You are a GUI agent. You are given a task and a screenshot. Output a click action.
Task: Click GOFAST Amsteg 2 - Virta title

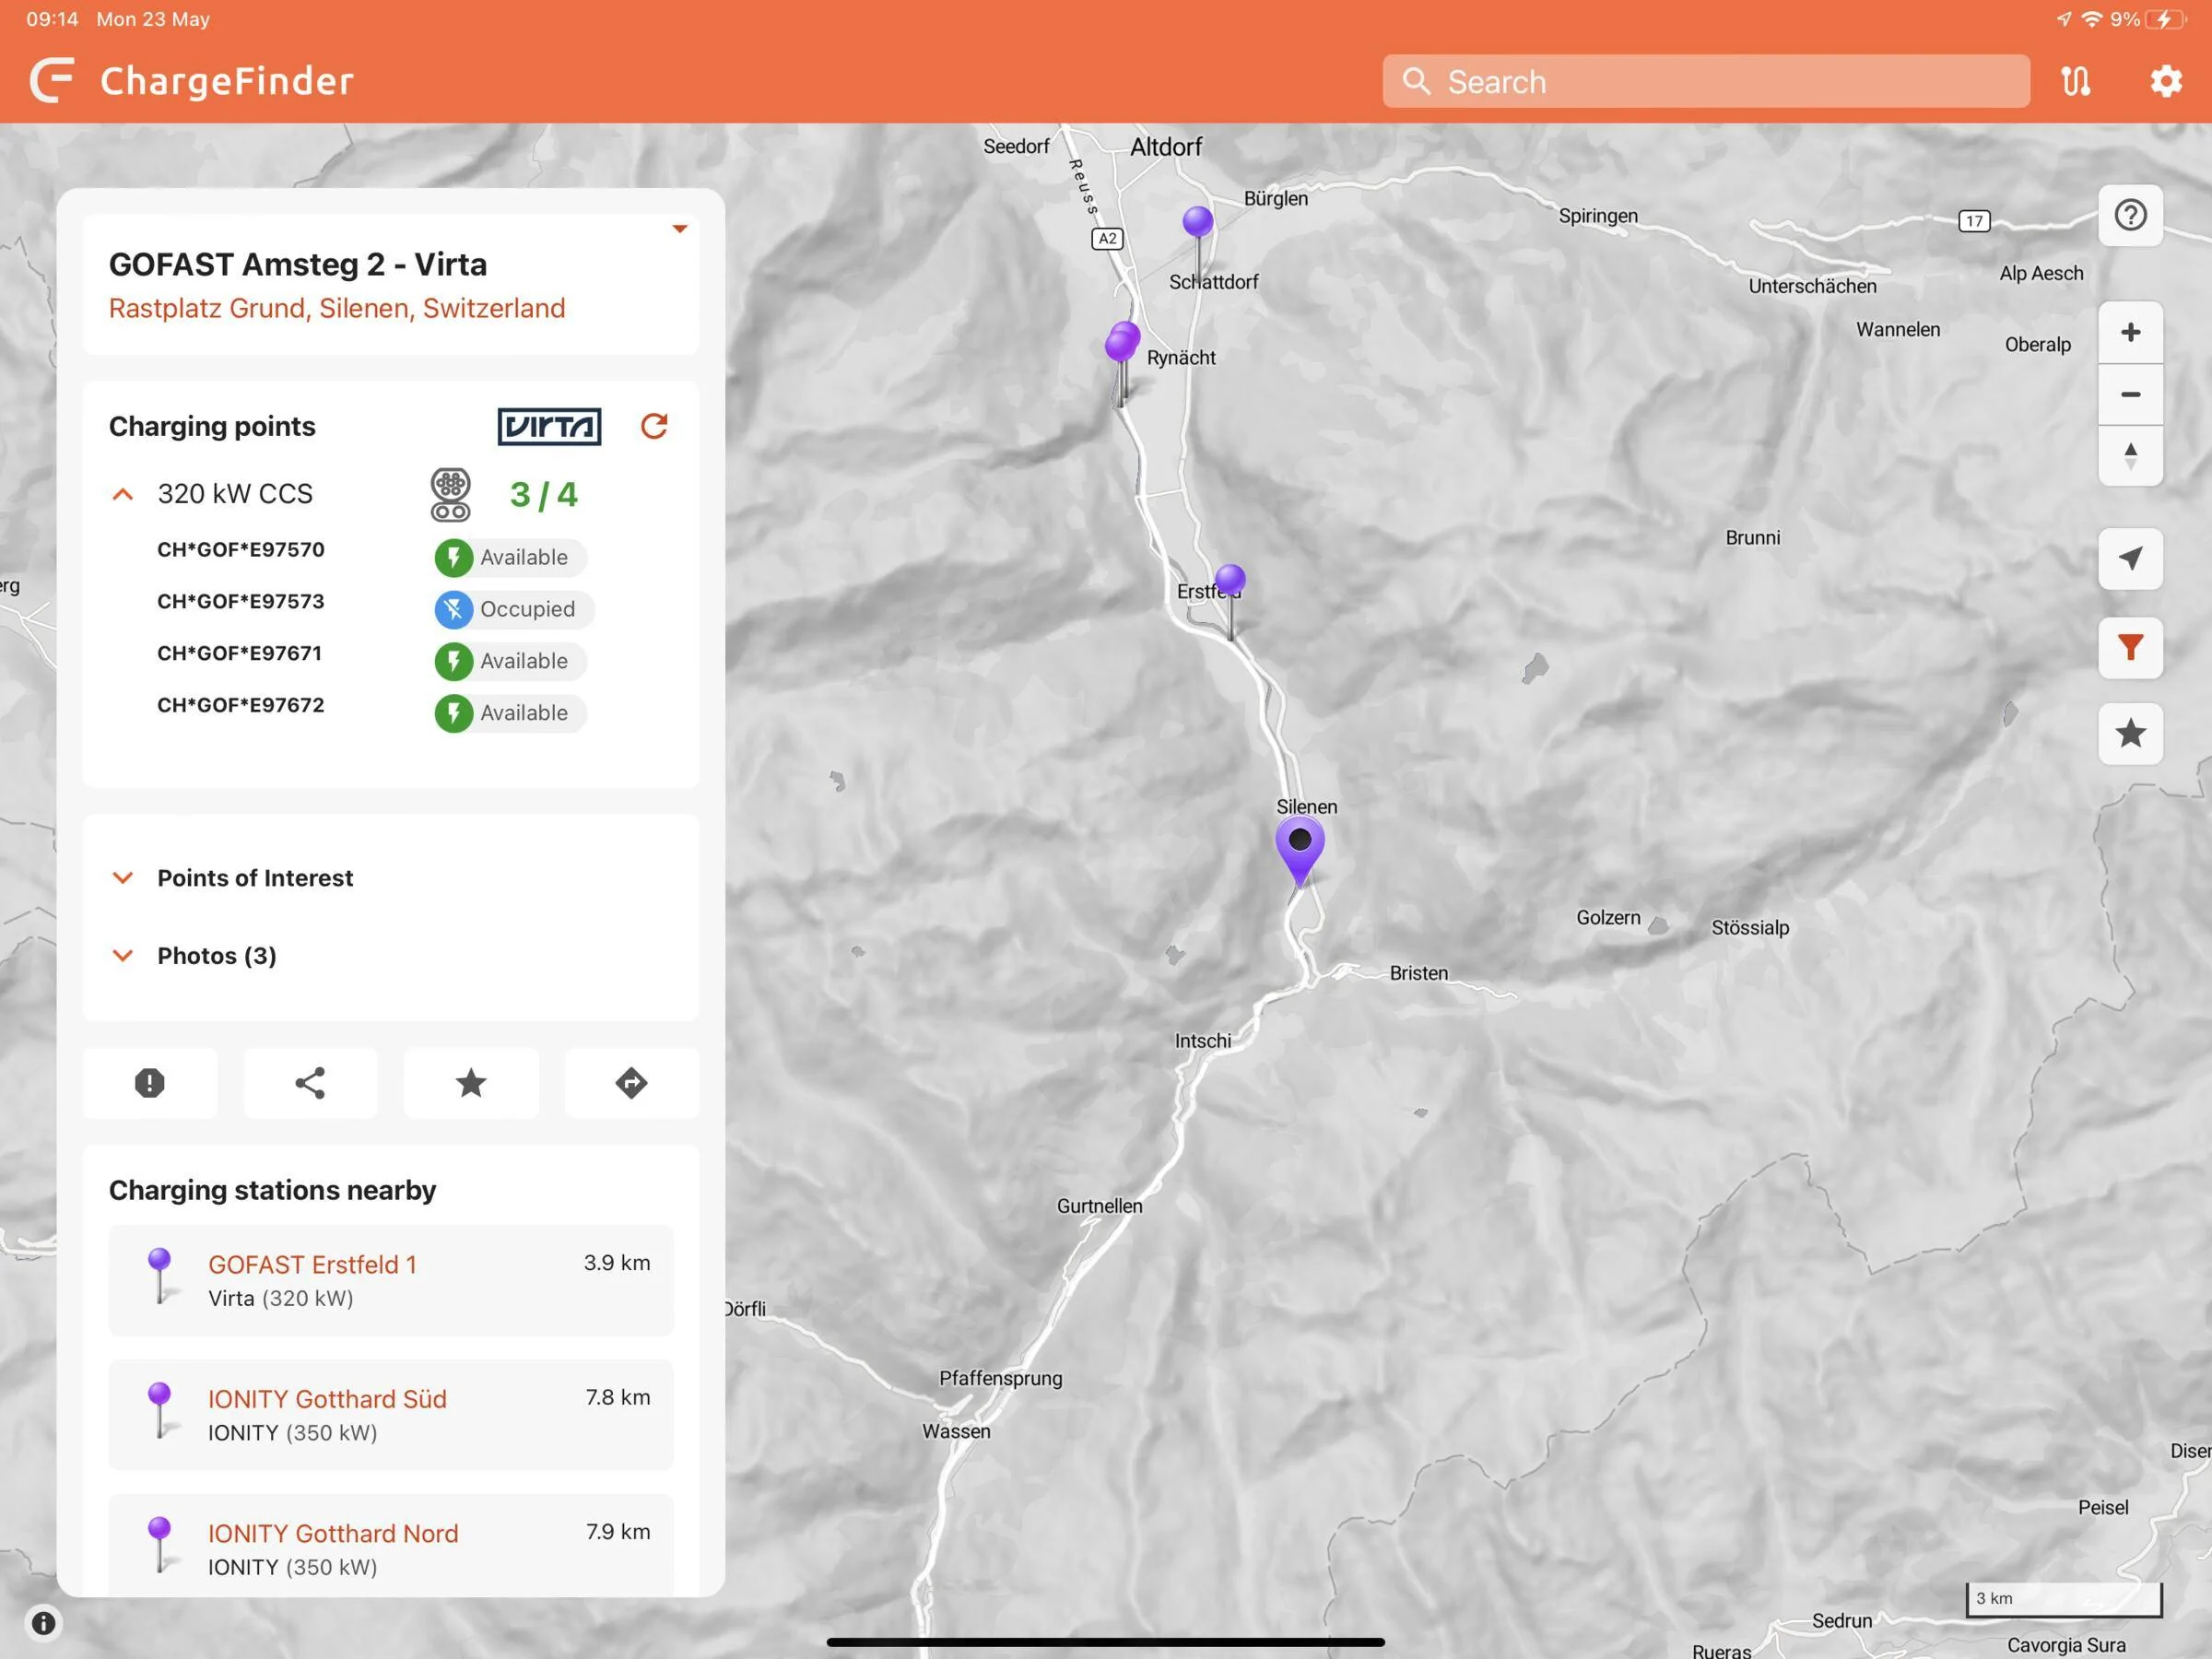(x=298, y=264)
